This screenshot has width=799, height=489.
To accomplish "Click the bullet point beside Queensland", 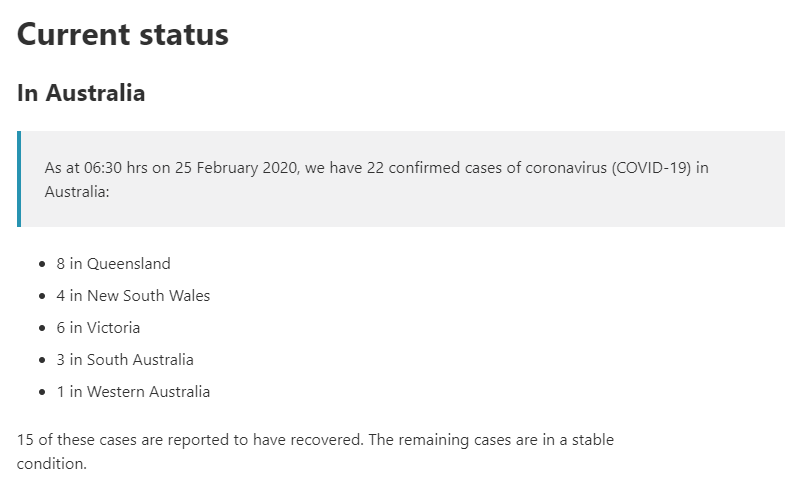I will [42, 264].
